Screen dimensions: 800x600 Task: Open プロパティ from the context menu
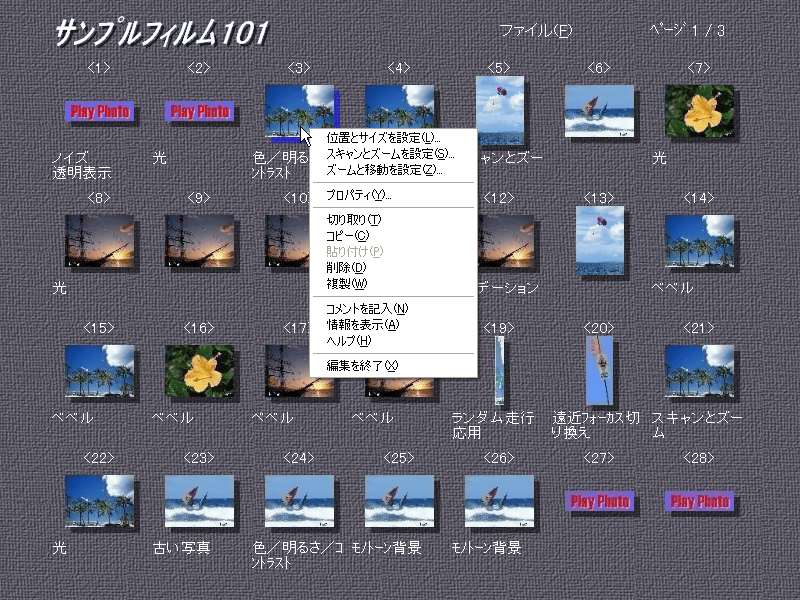tap(359, 195)
